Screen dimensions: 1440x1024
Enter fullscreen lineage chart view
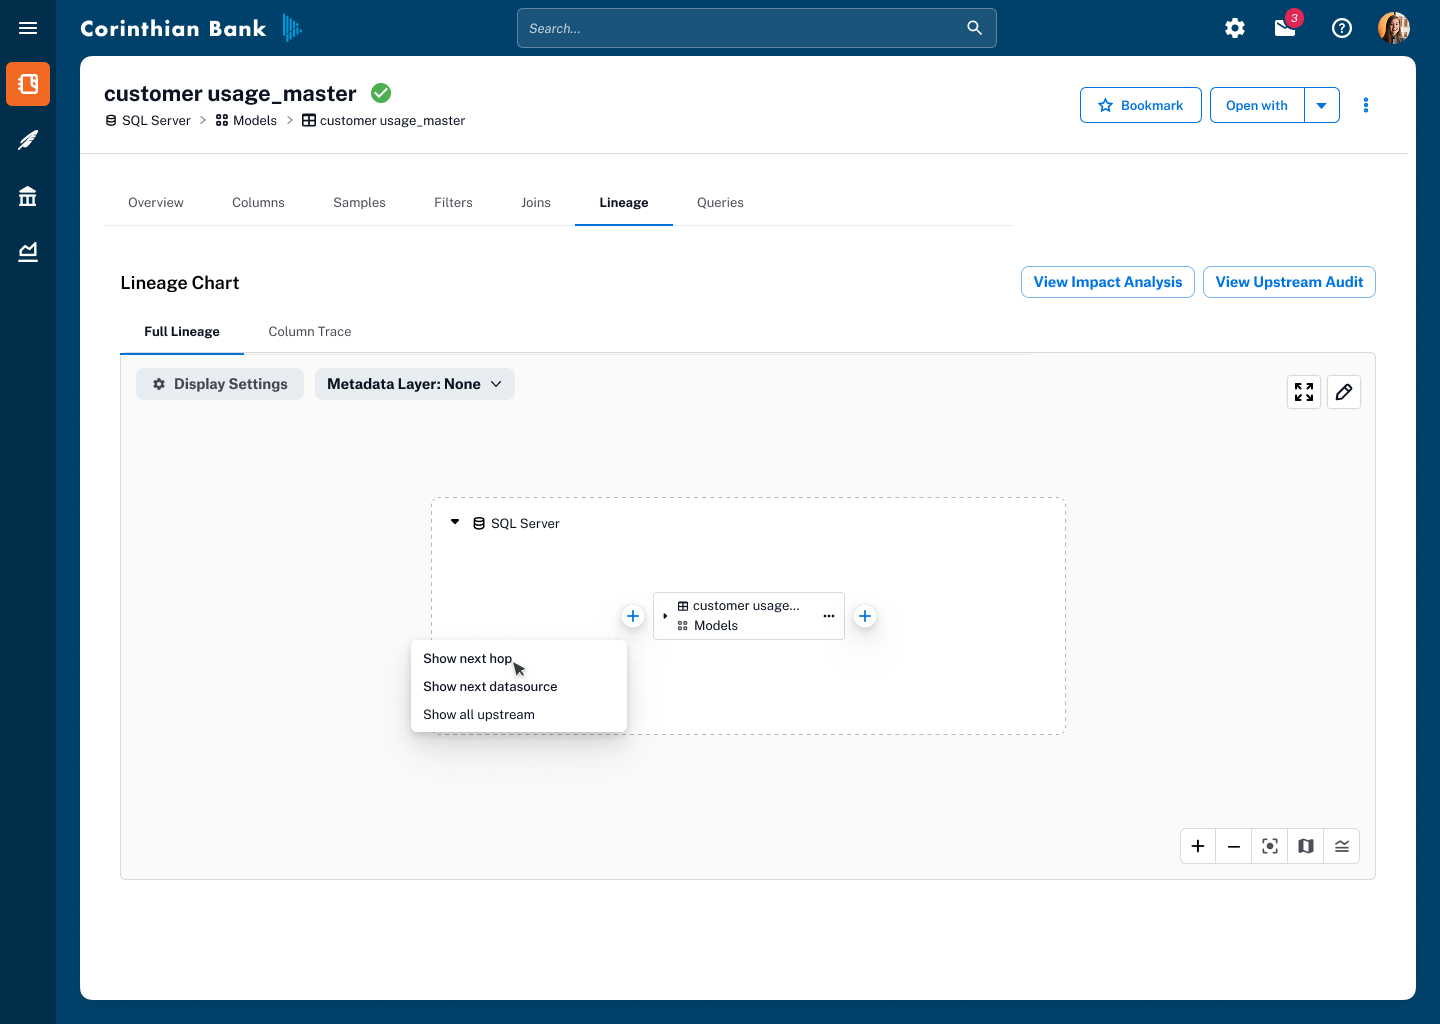pyautogui.click(x=1304, y=392)
